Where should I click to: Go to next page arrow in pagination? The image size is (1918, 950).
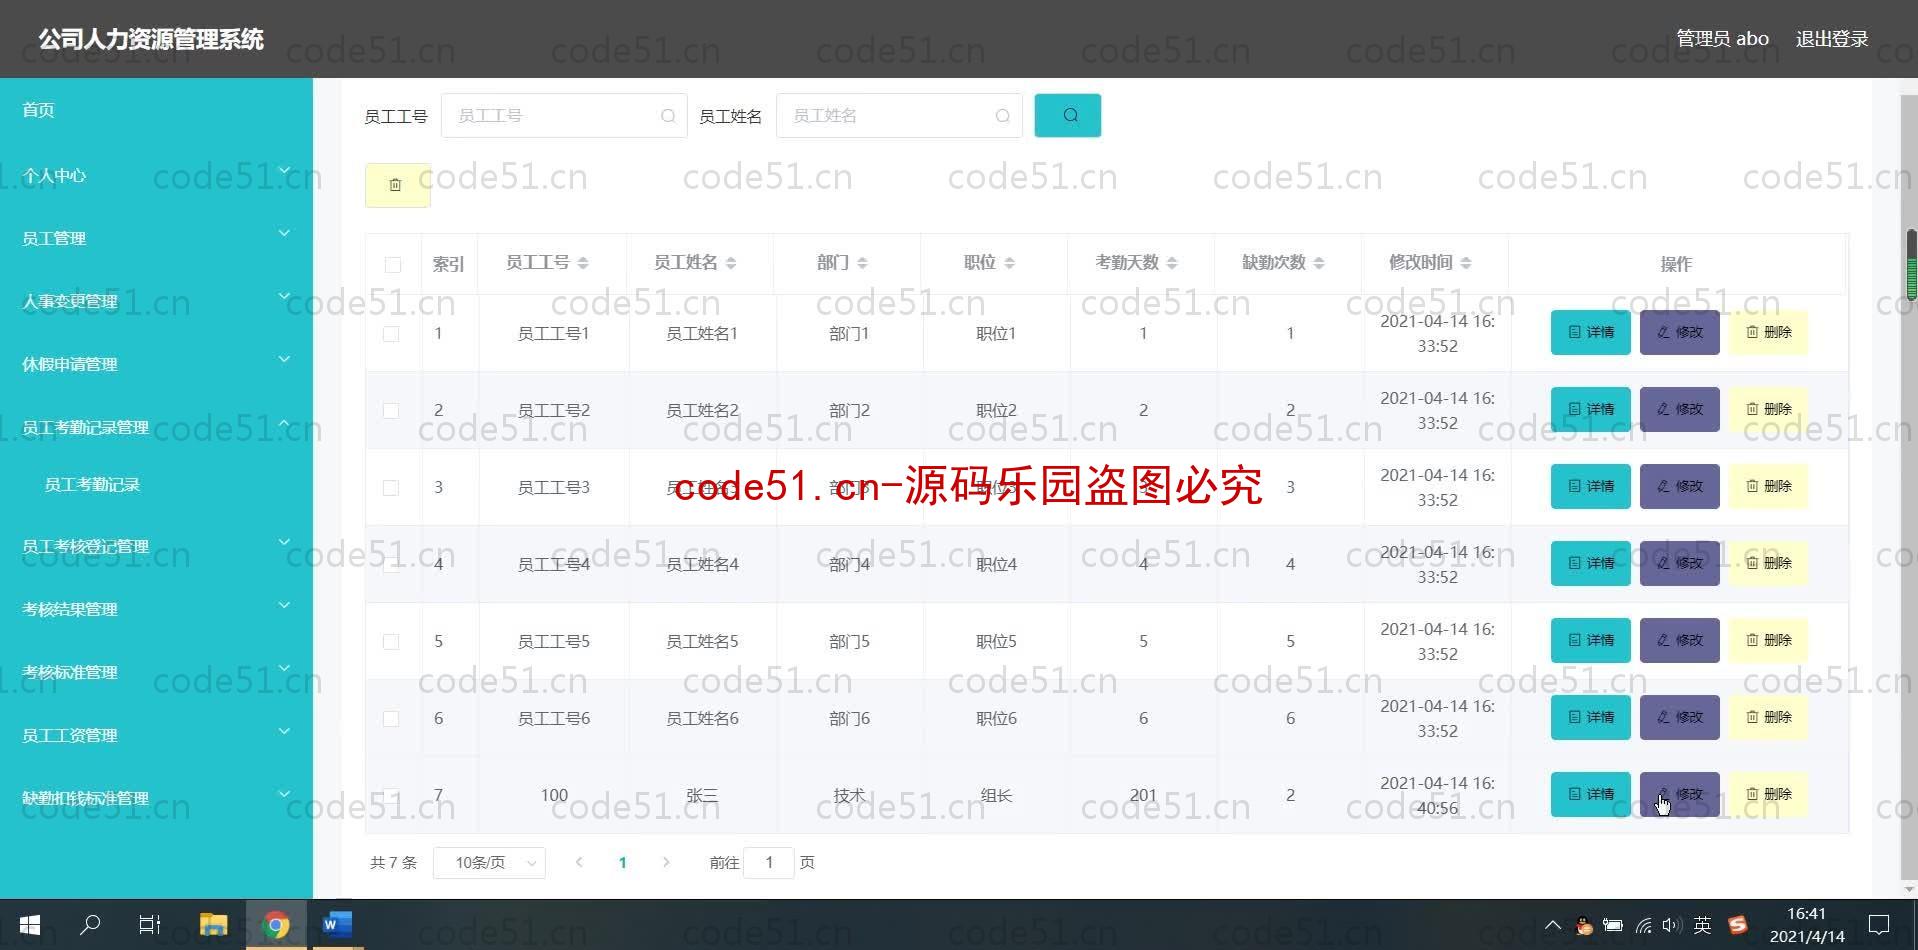tap(666, 862)
